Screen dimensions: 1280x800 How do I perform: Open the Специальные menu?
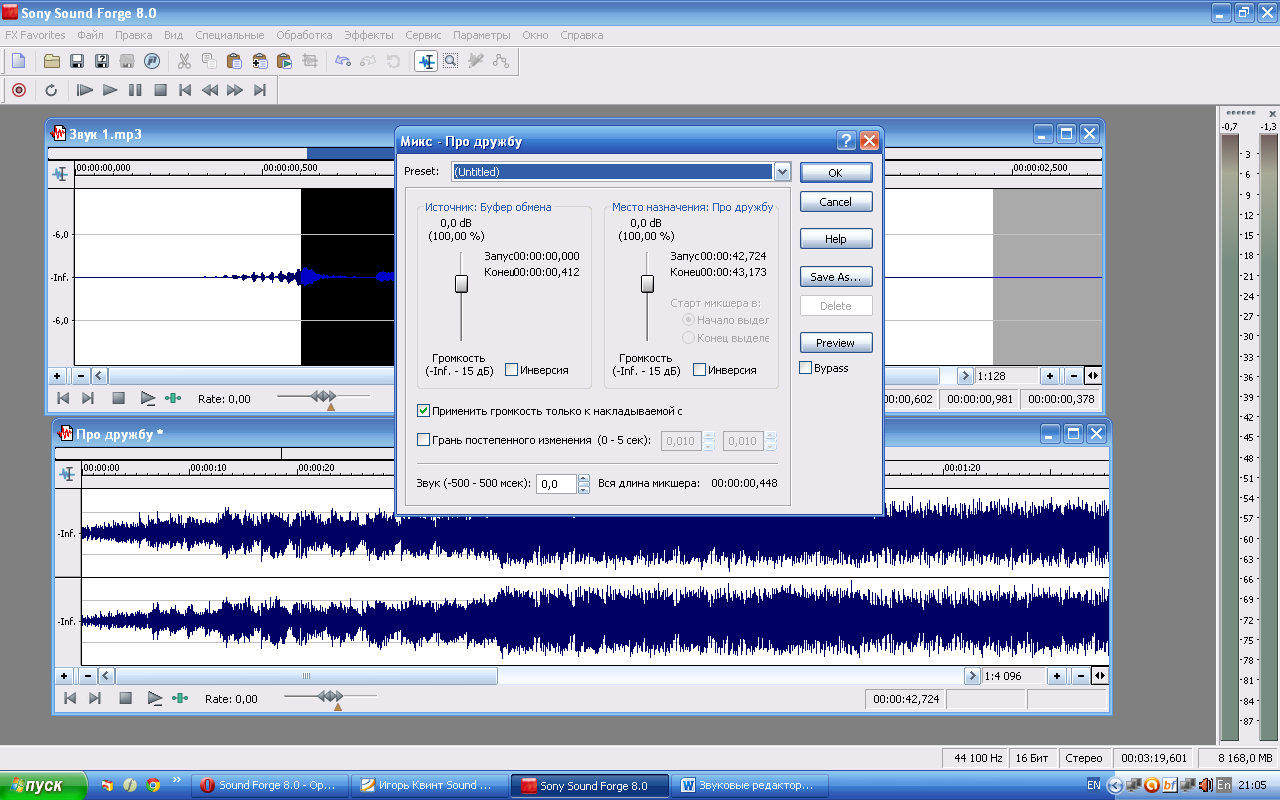click(x=230, y=35)
